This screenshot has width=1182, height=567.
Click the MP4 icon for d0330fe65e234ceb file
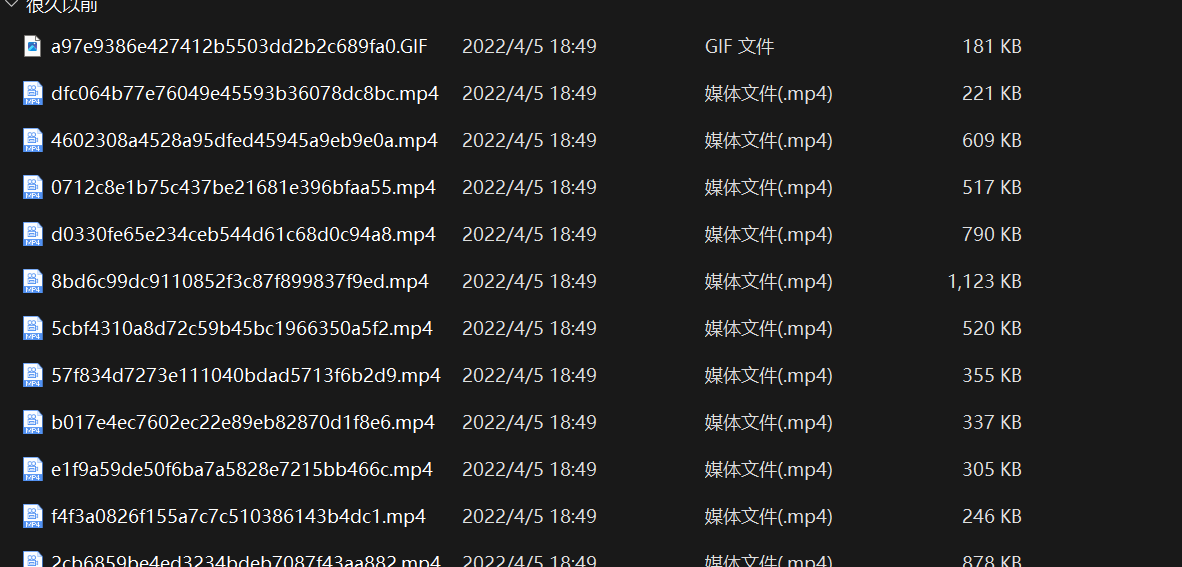33,234
